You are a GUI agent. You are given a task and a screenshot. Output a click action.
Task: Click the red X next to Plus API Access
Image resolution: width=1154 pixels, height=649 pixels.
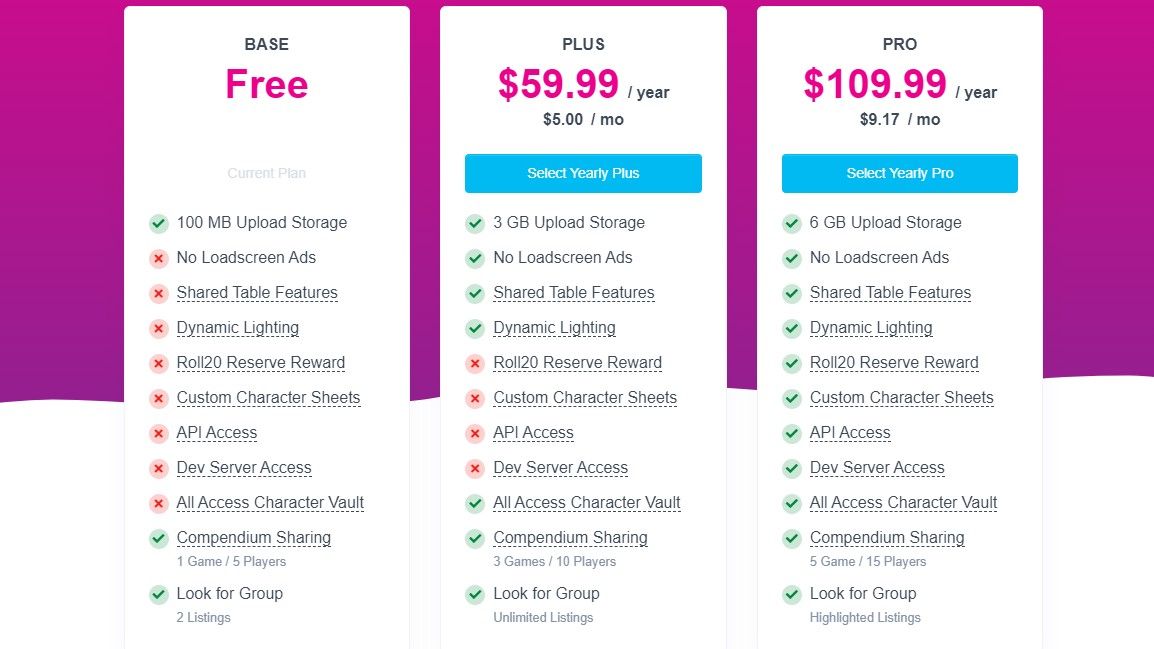(x=475, y=433)
